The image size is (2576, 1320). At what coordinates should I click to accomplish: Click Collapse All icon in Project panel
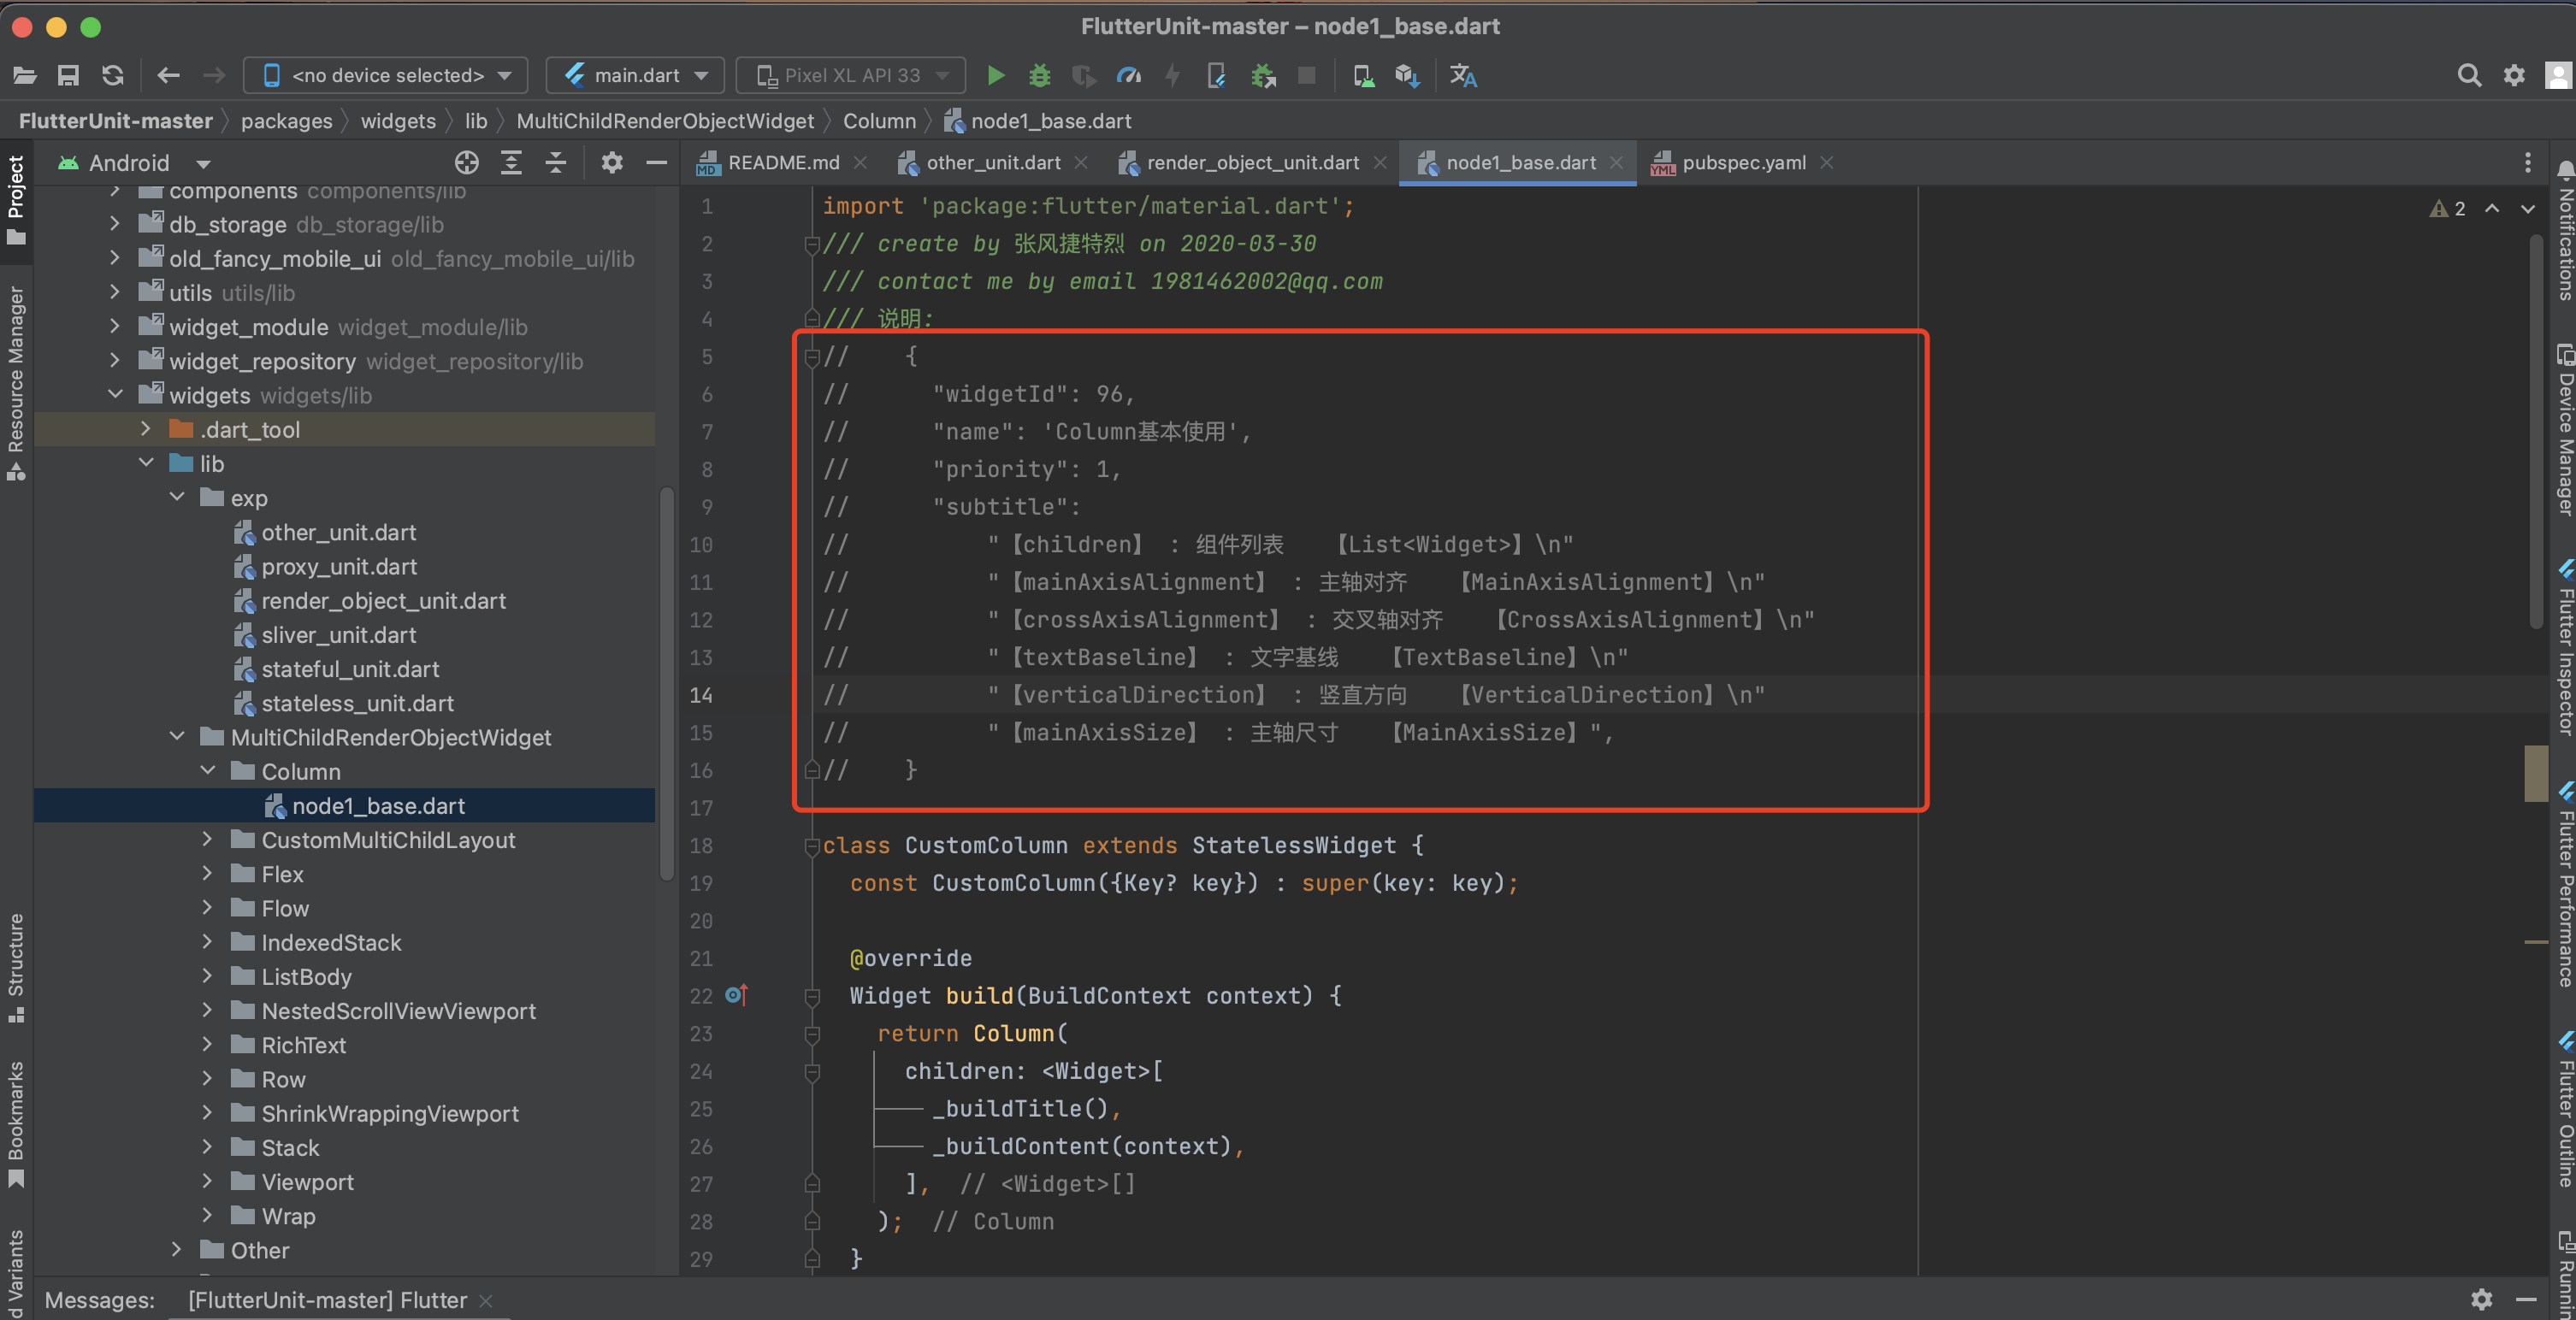[x=555, y=163]
